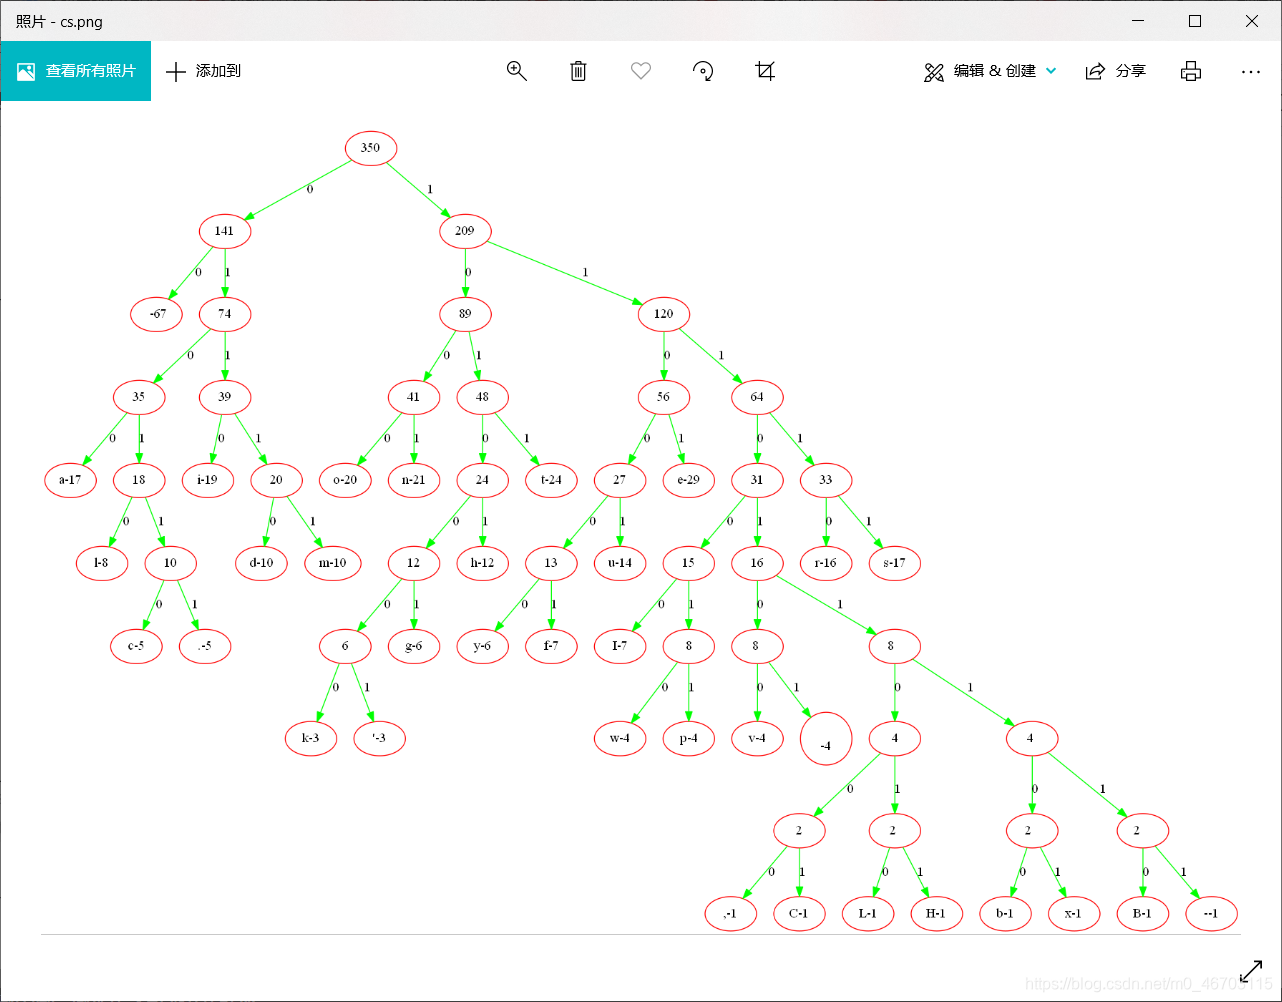The image size is (1282, 1002).
Task: Click leaf node -67
Action: coord(156,314)
